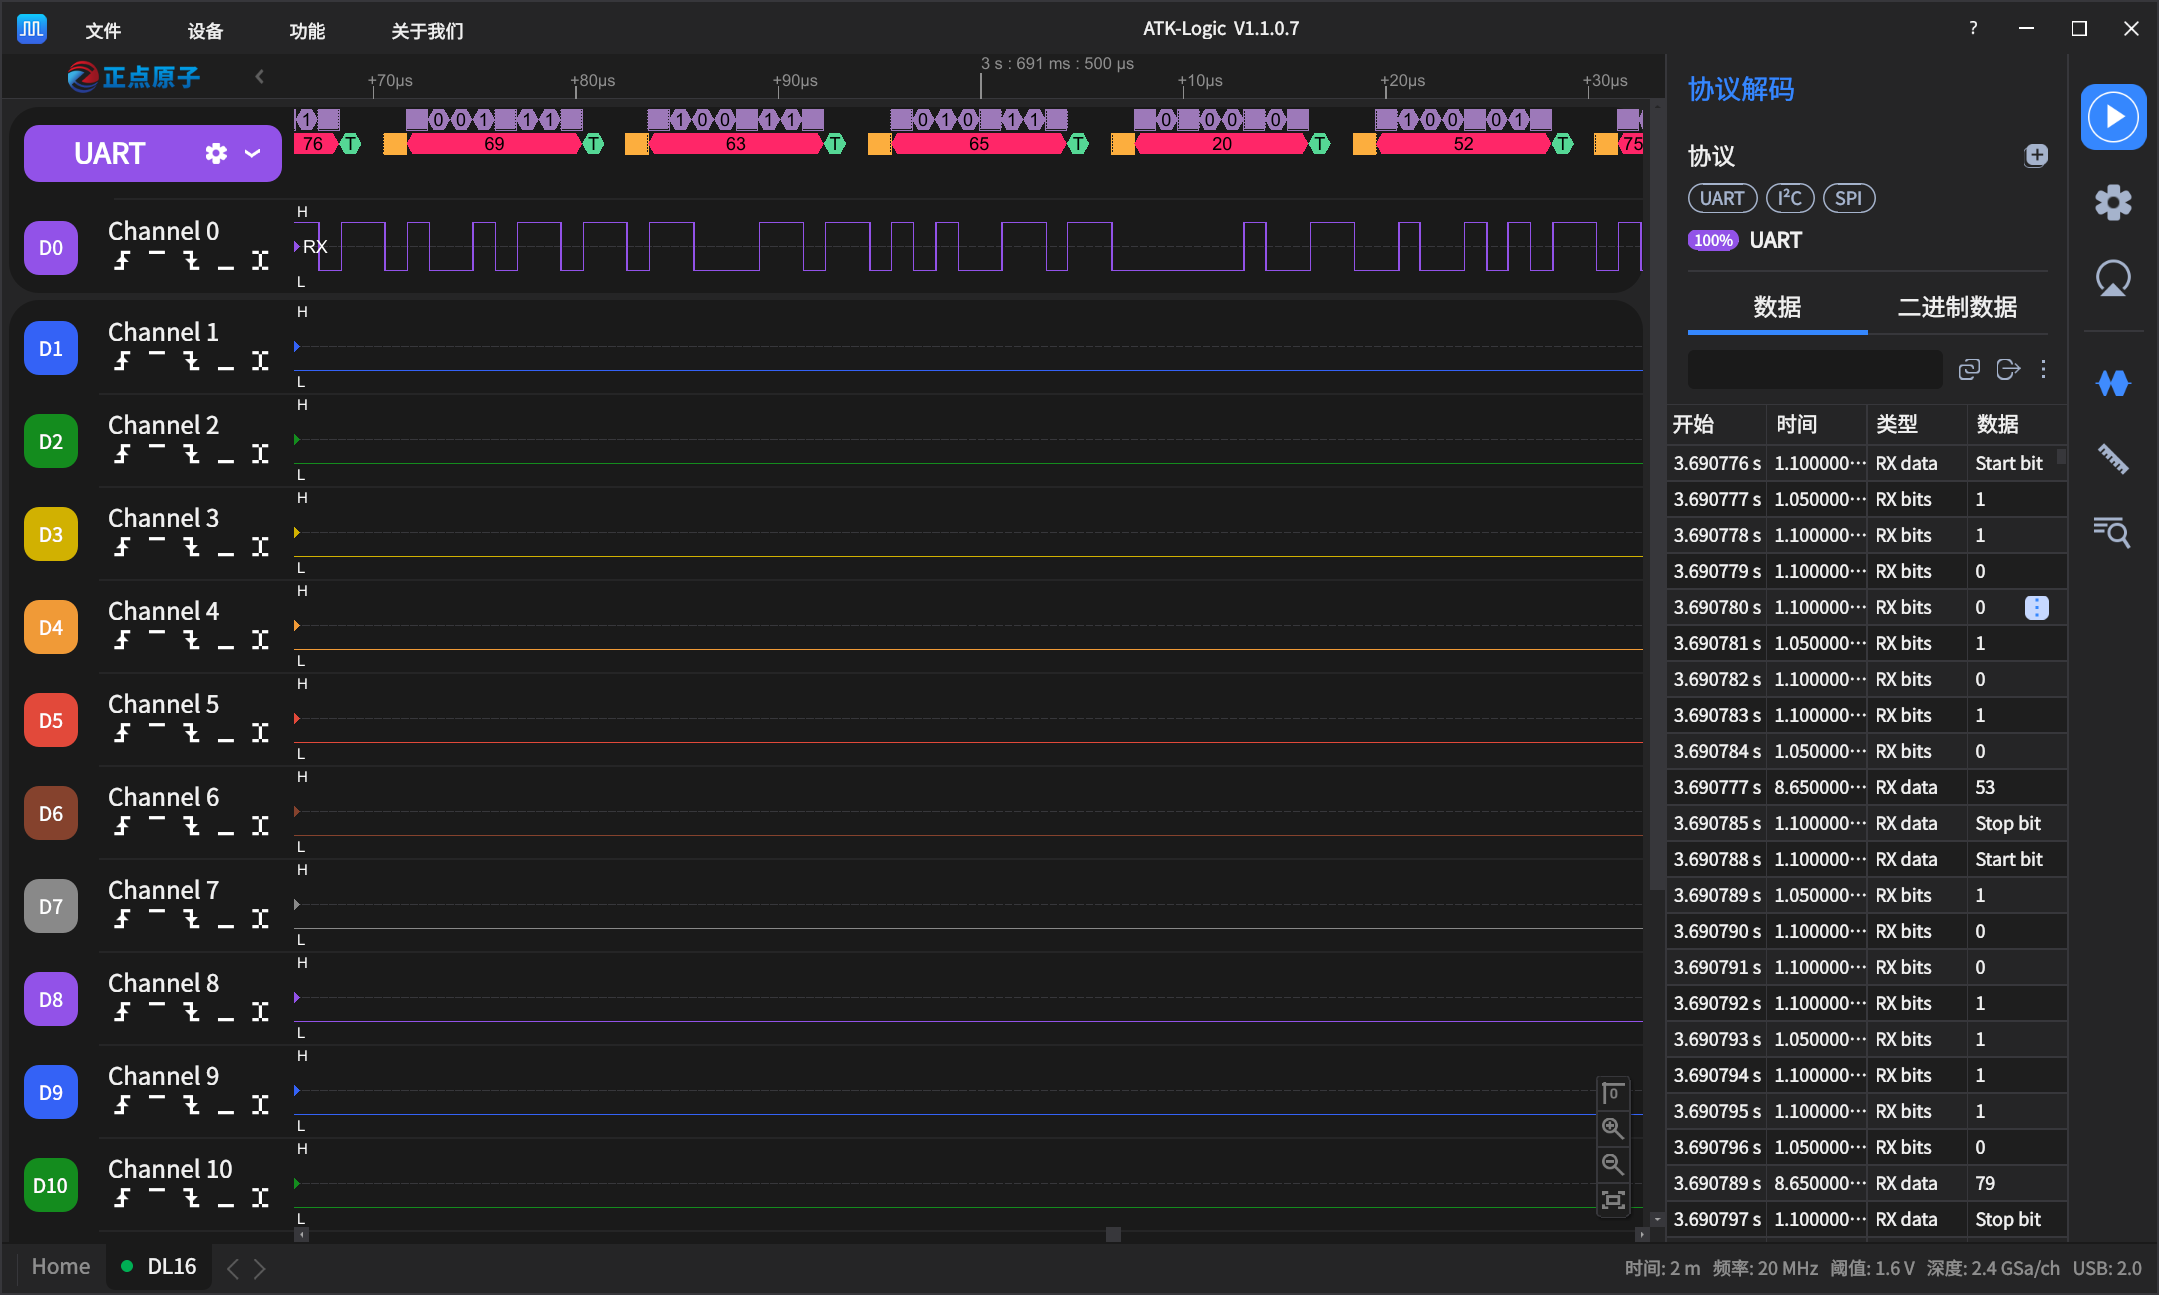2159x1295 pixels.
Task: Switch to the 二进制数据 tab
Action: (x=1956, y=307)
